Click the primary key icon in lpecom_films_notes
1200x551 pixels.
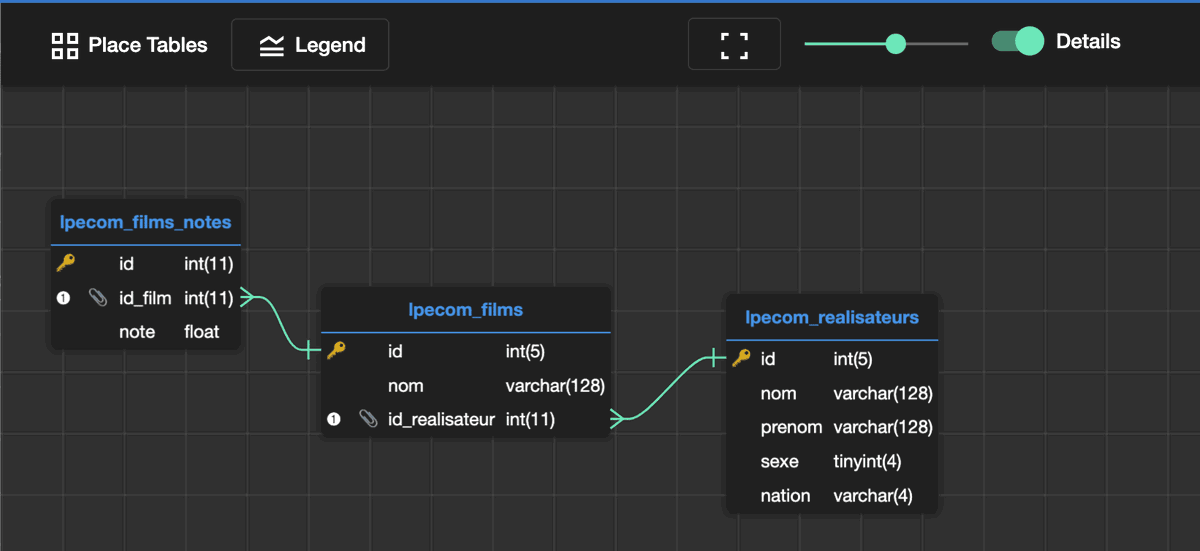tap(65, 263)
